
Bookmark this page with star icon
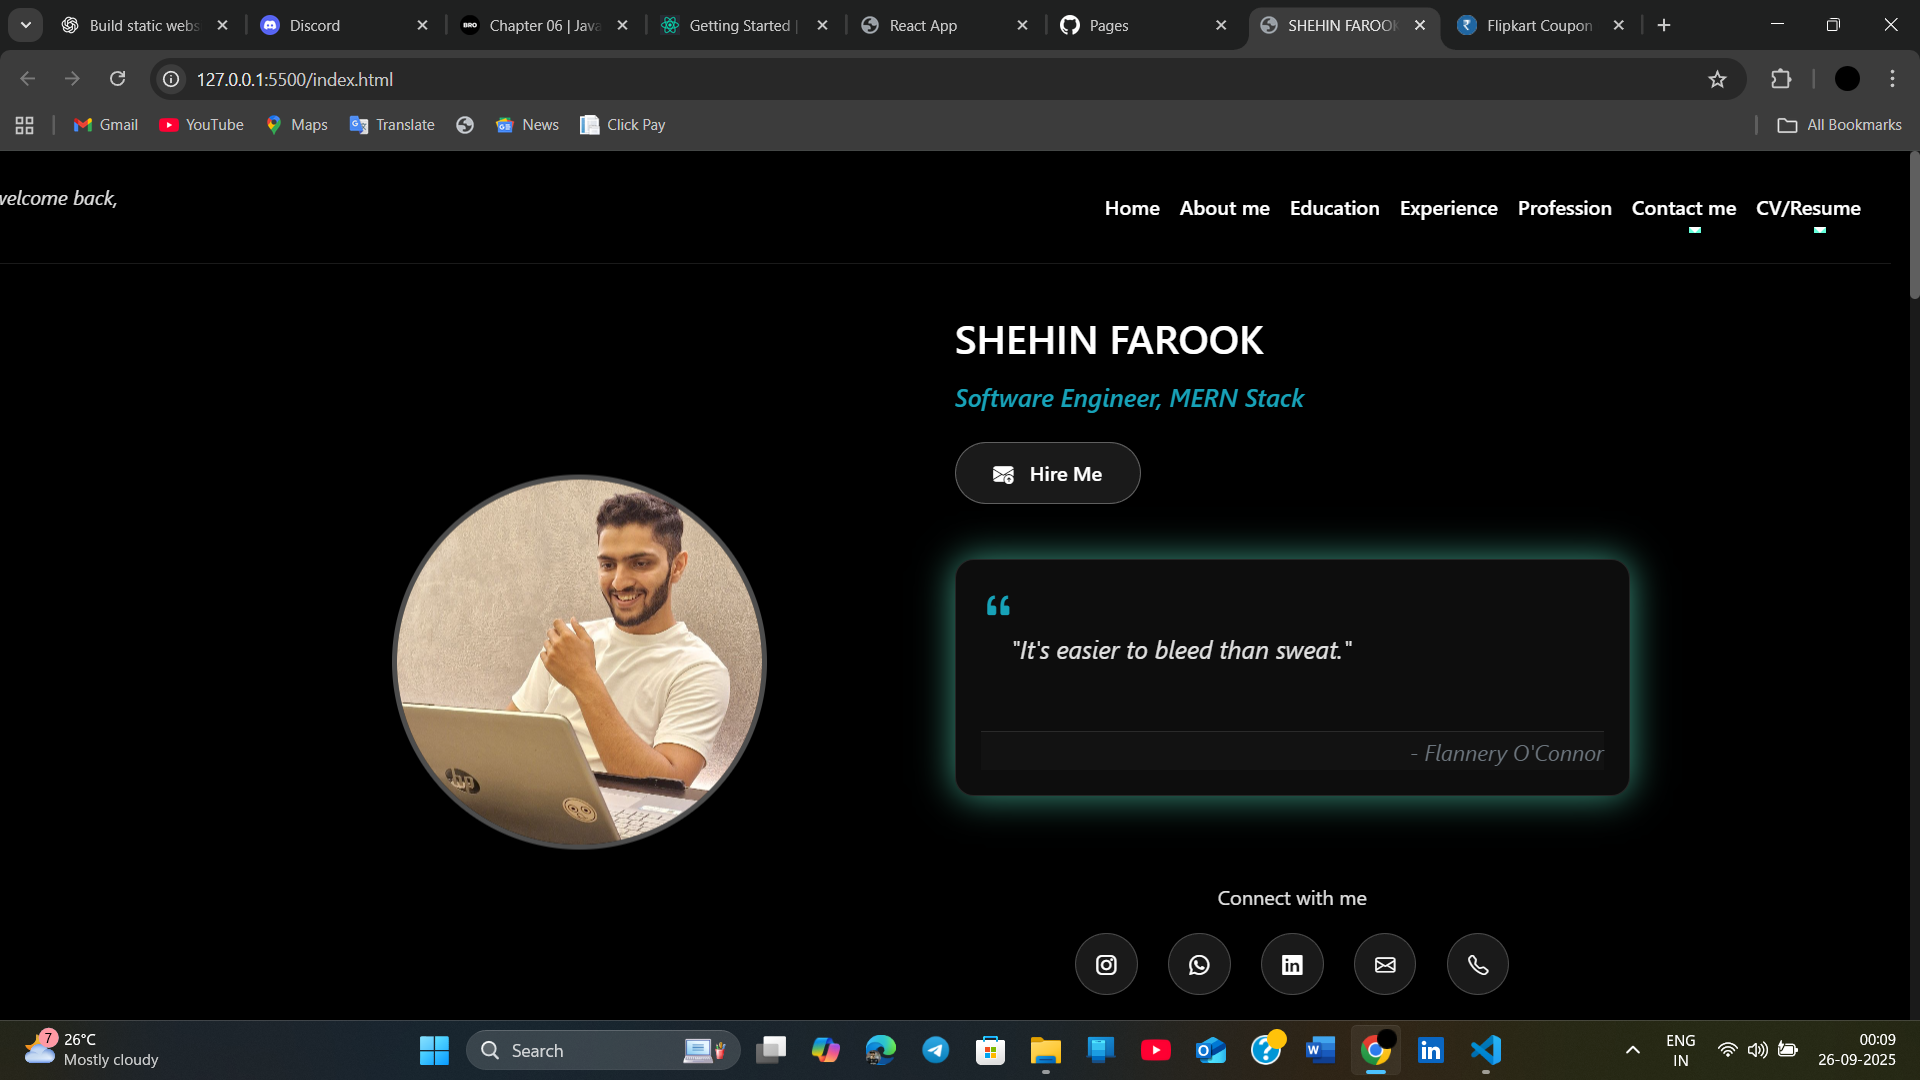coord(1717,79)
